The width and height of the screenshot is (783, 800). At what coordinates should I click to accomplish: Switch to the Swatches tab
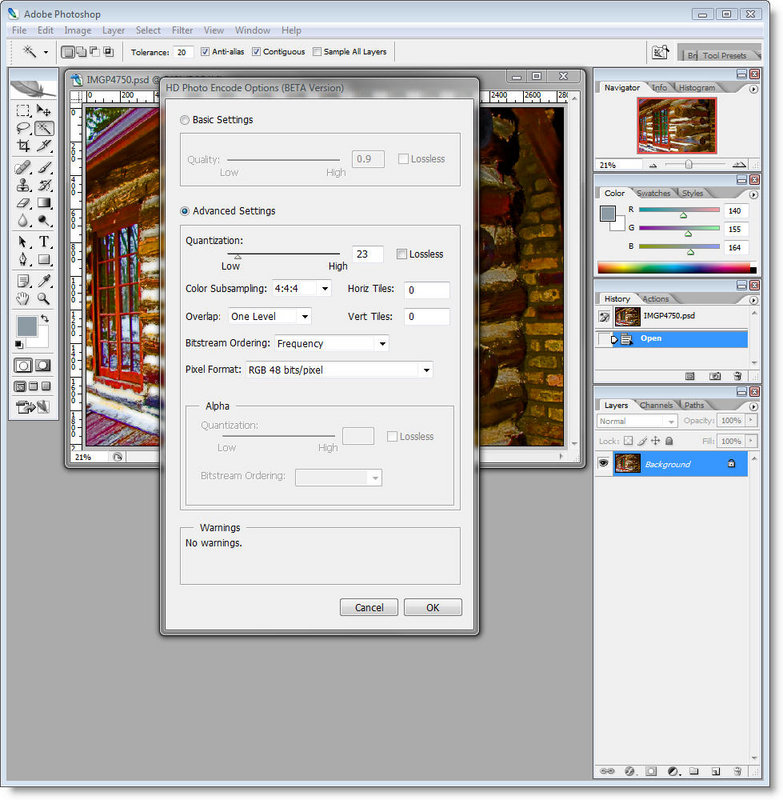click(653, 193)
